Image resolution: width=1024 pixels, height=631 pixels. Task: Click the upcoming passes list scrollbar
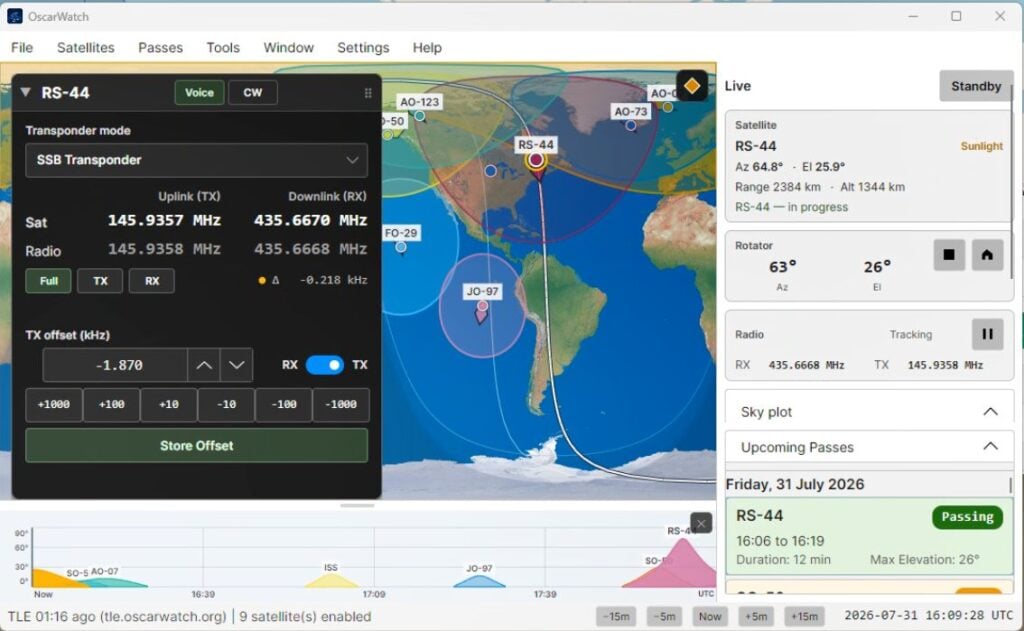(1010, 484)
